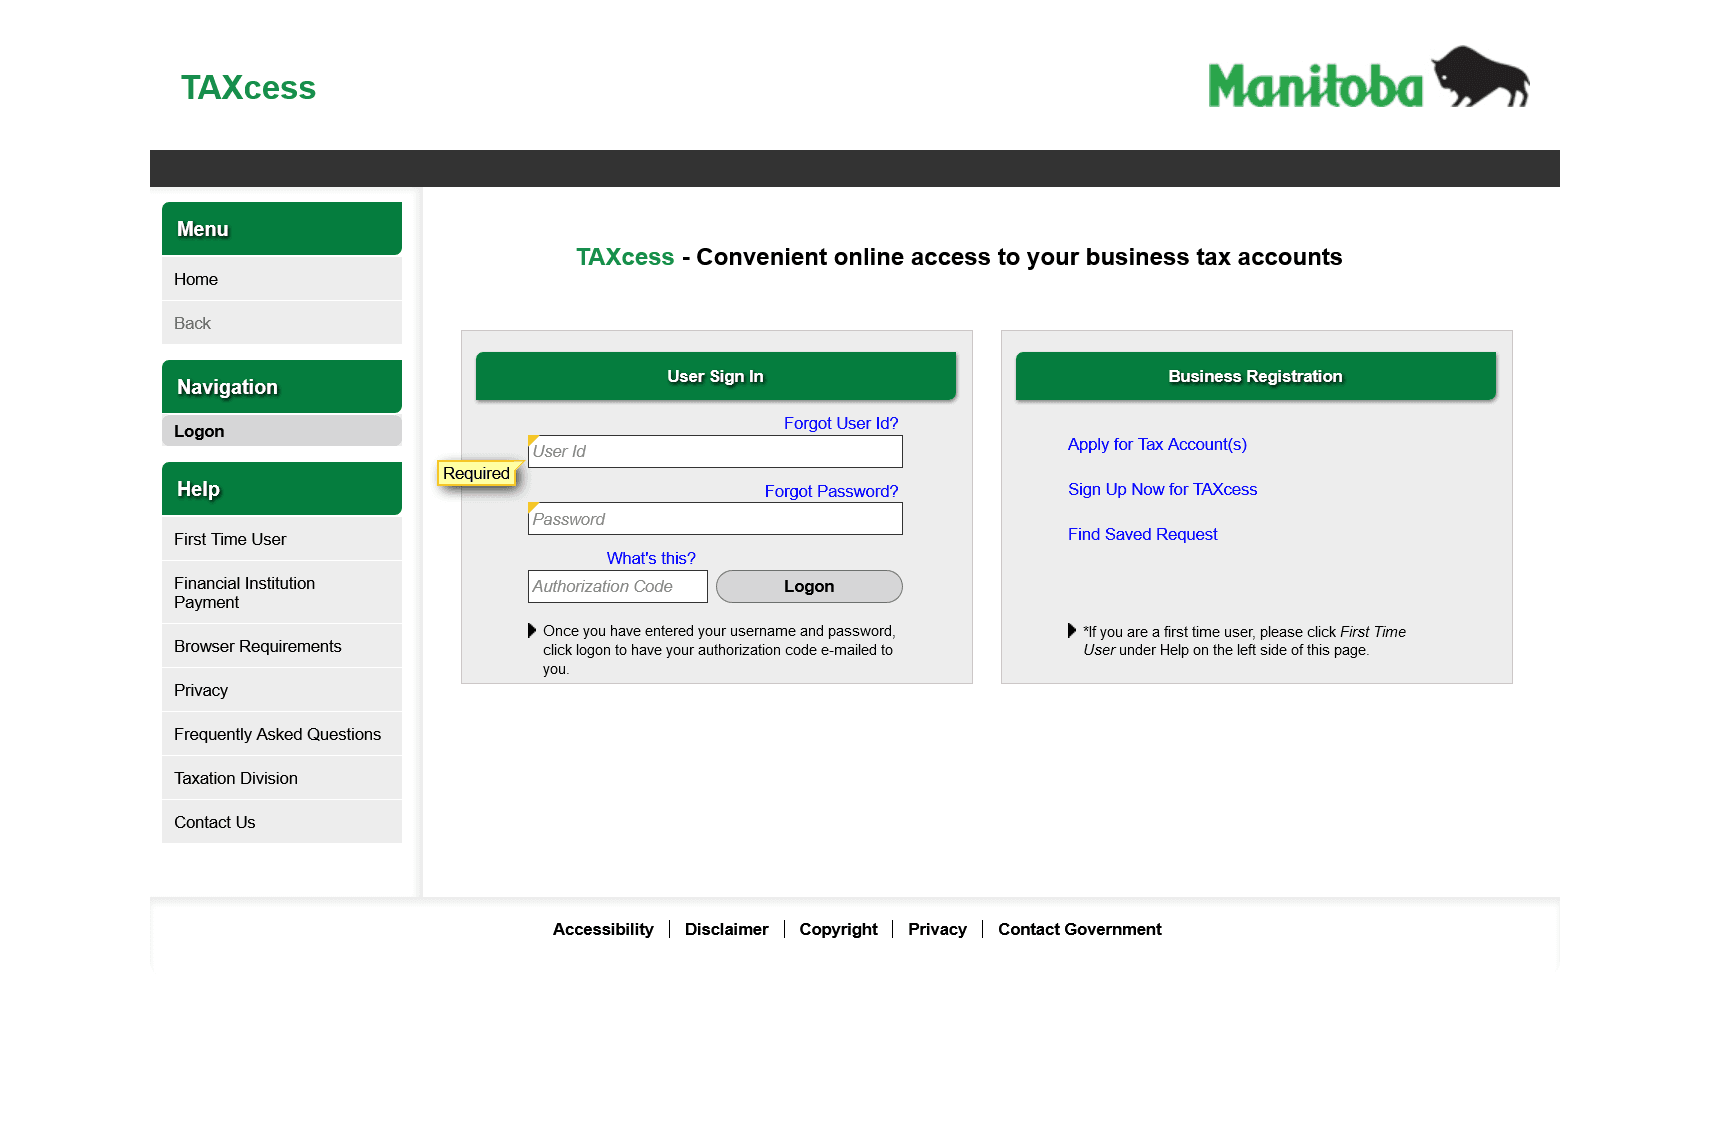This screenshot has height=1140, width=1710.
Task: Click the Forgot Password? link
Action: point(831,491)
